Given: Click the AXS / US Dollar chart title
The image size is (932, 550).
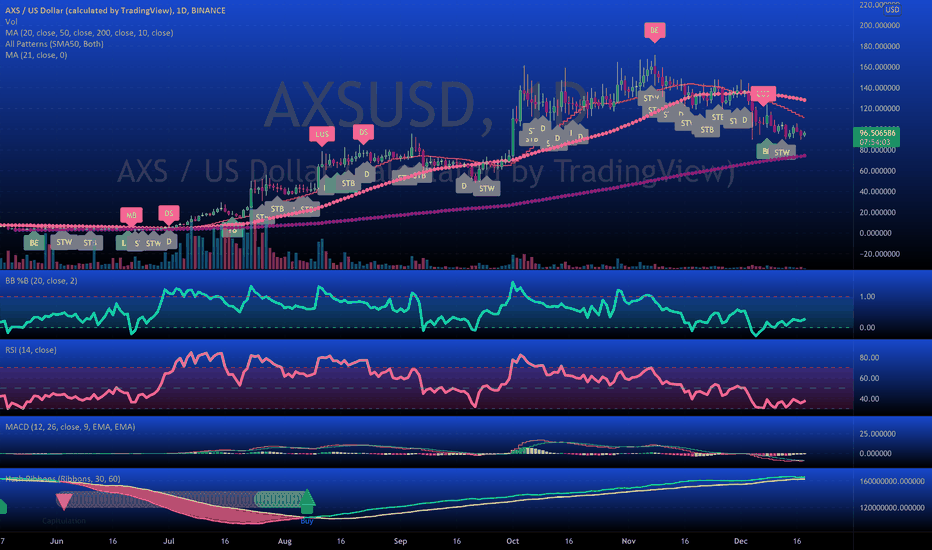Looking at the screenshot, I should tap(115, 10).
